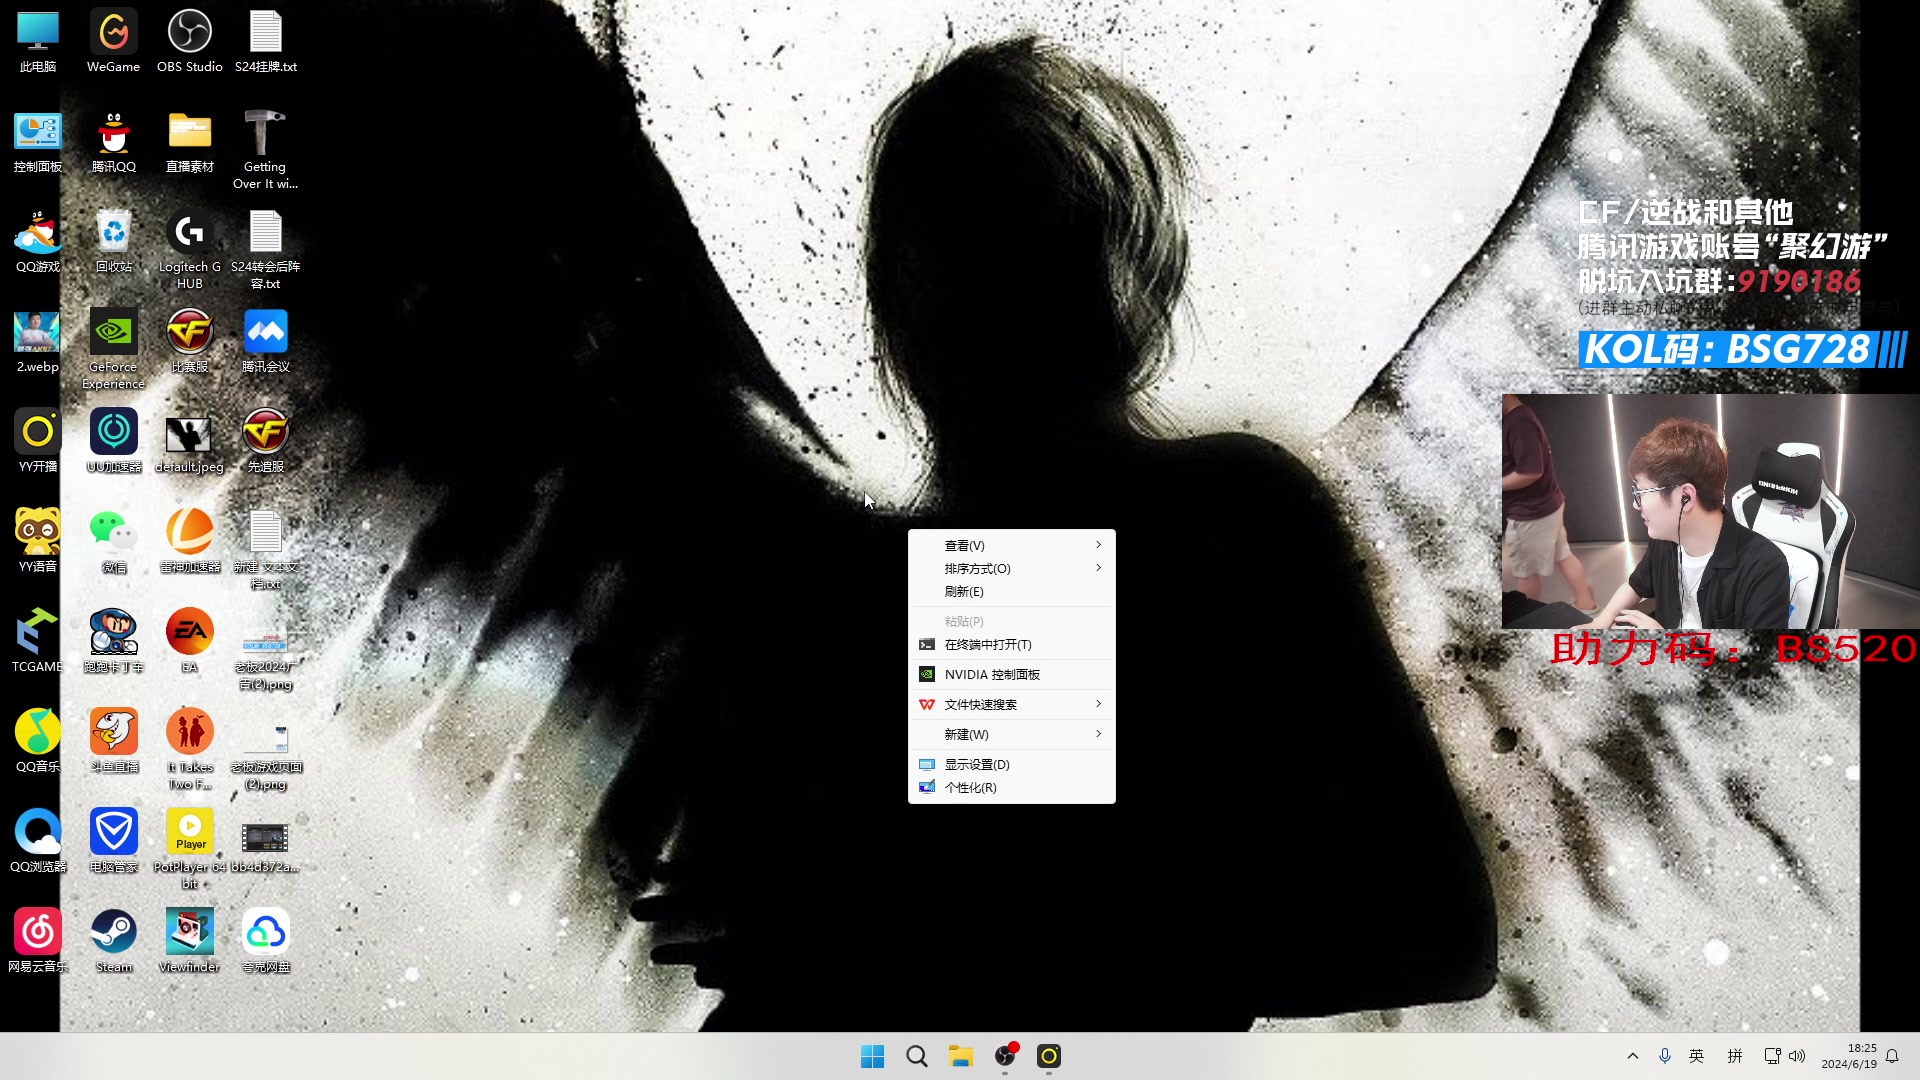Toggle the 英 input language indicator

[x=1697, y=1056]
